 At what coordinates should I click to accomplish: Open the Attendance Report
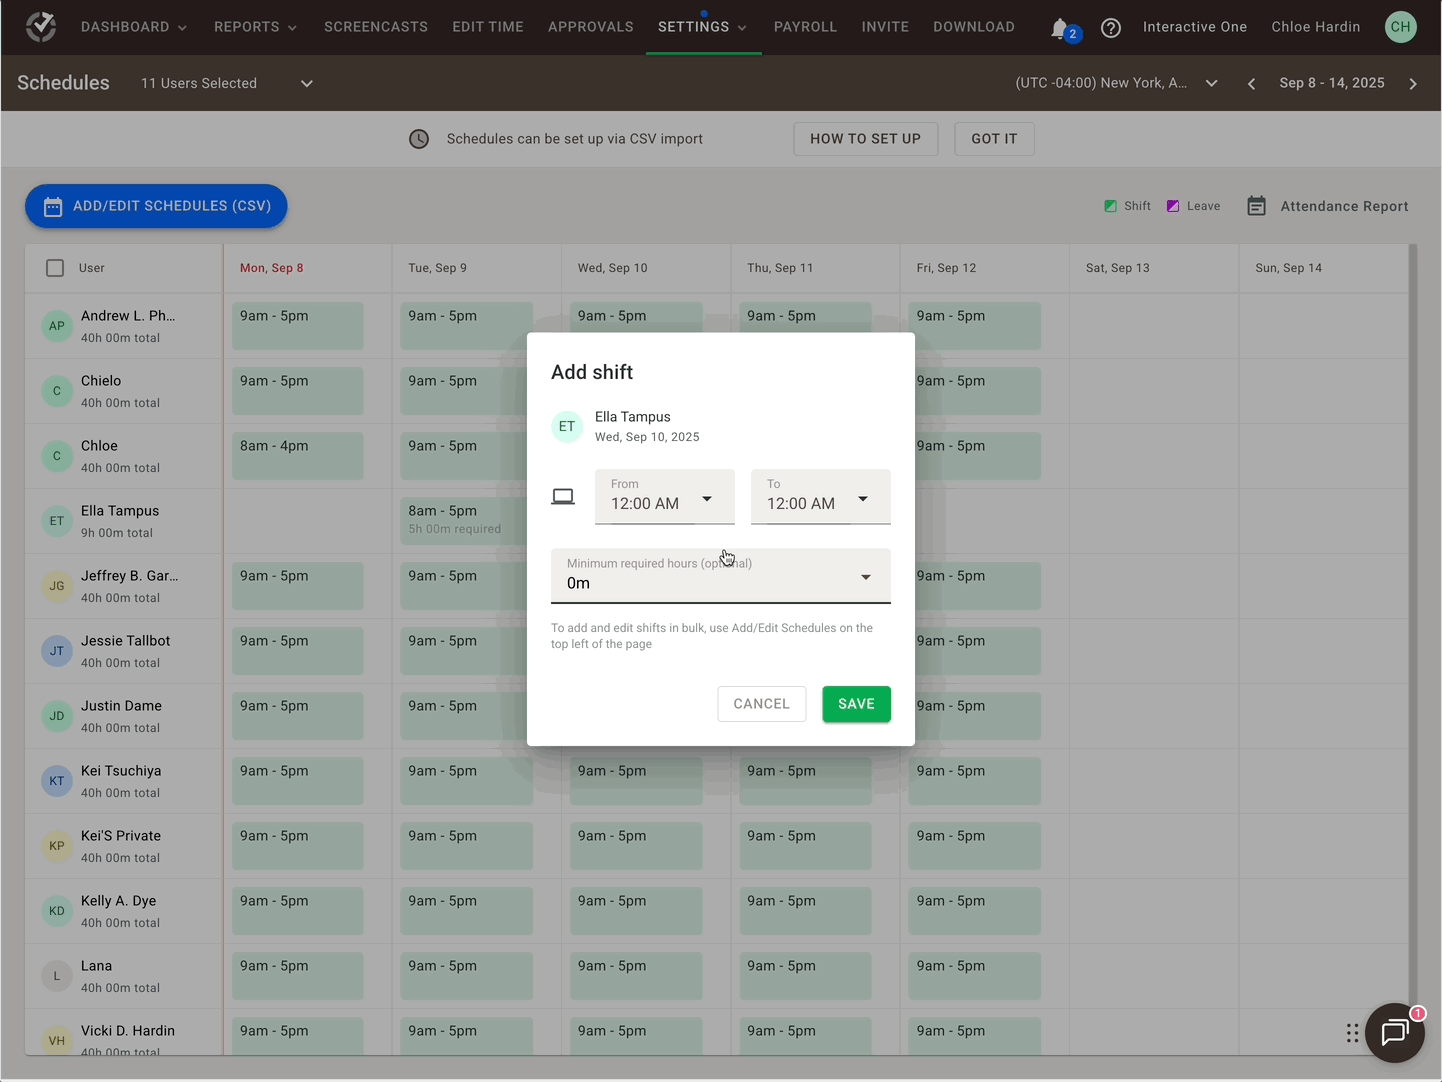coord(1328,206)
